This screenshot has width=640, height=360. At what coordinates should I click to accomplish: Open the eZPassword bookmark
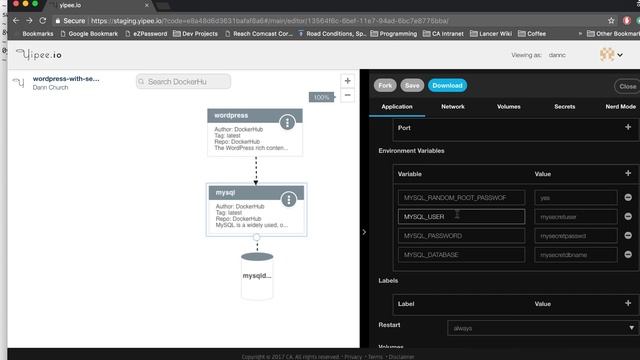click(146, 33)
